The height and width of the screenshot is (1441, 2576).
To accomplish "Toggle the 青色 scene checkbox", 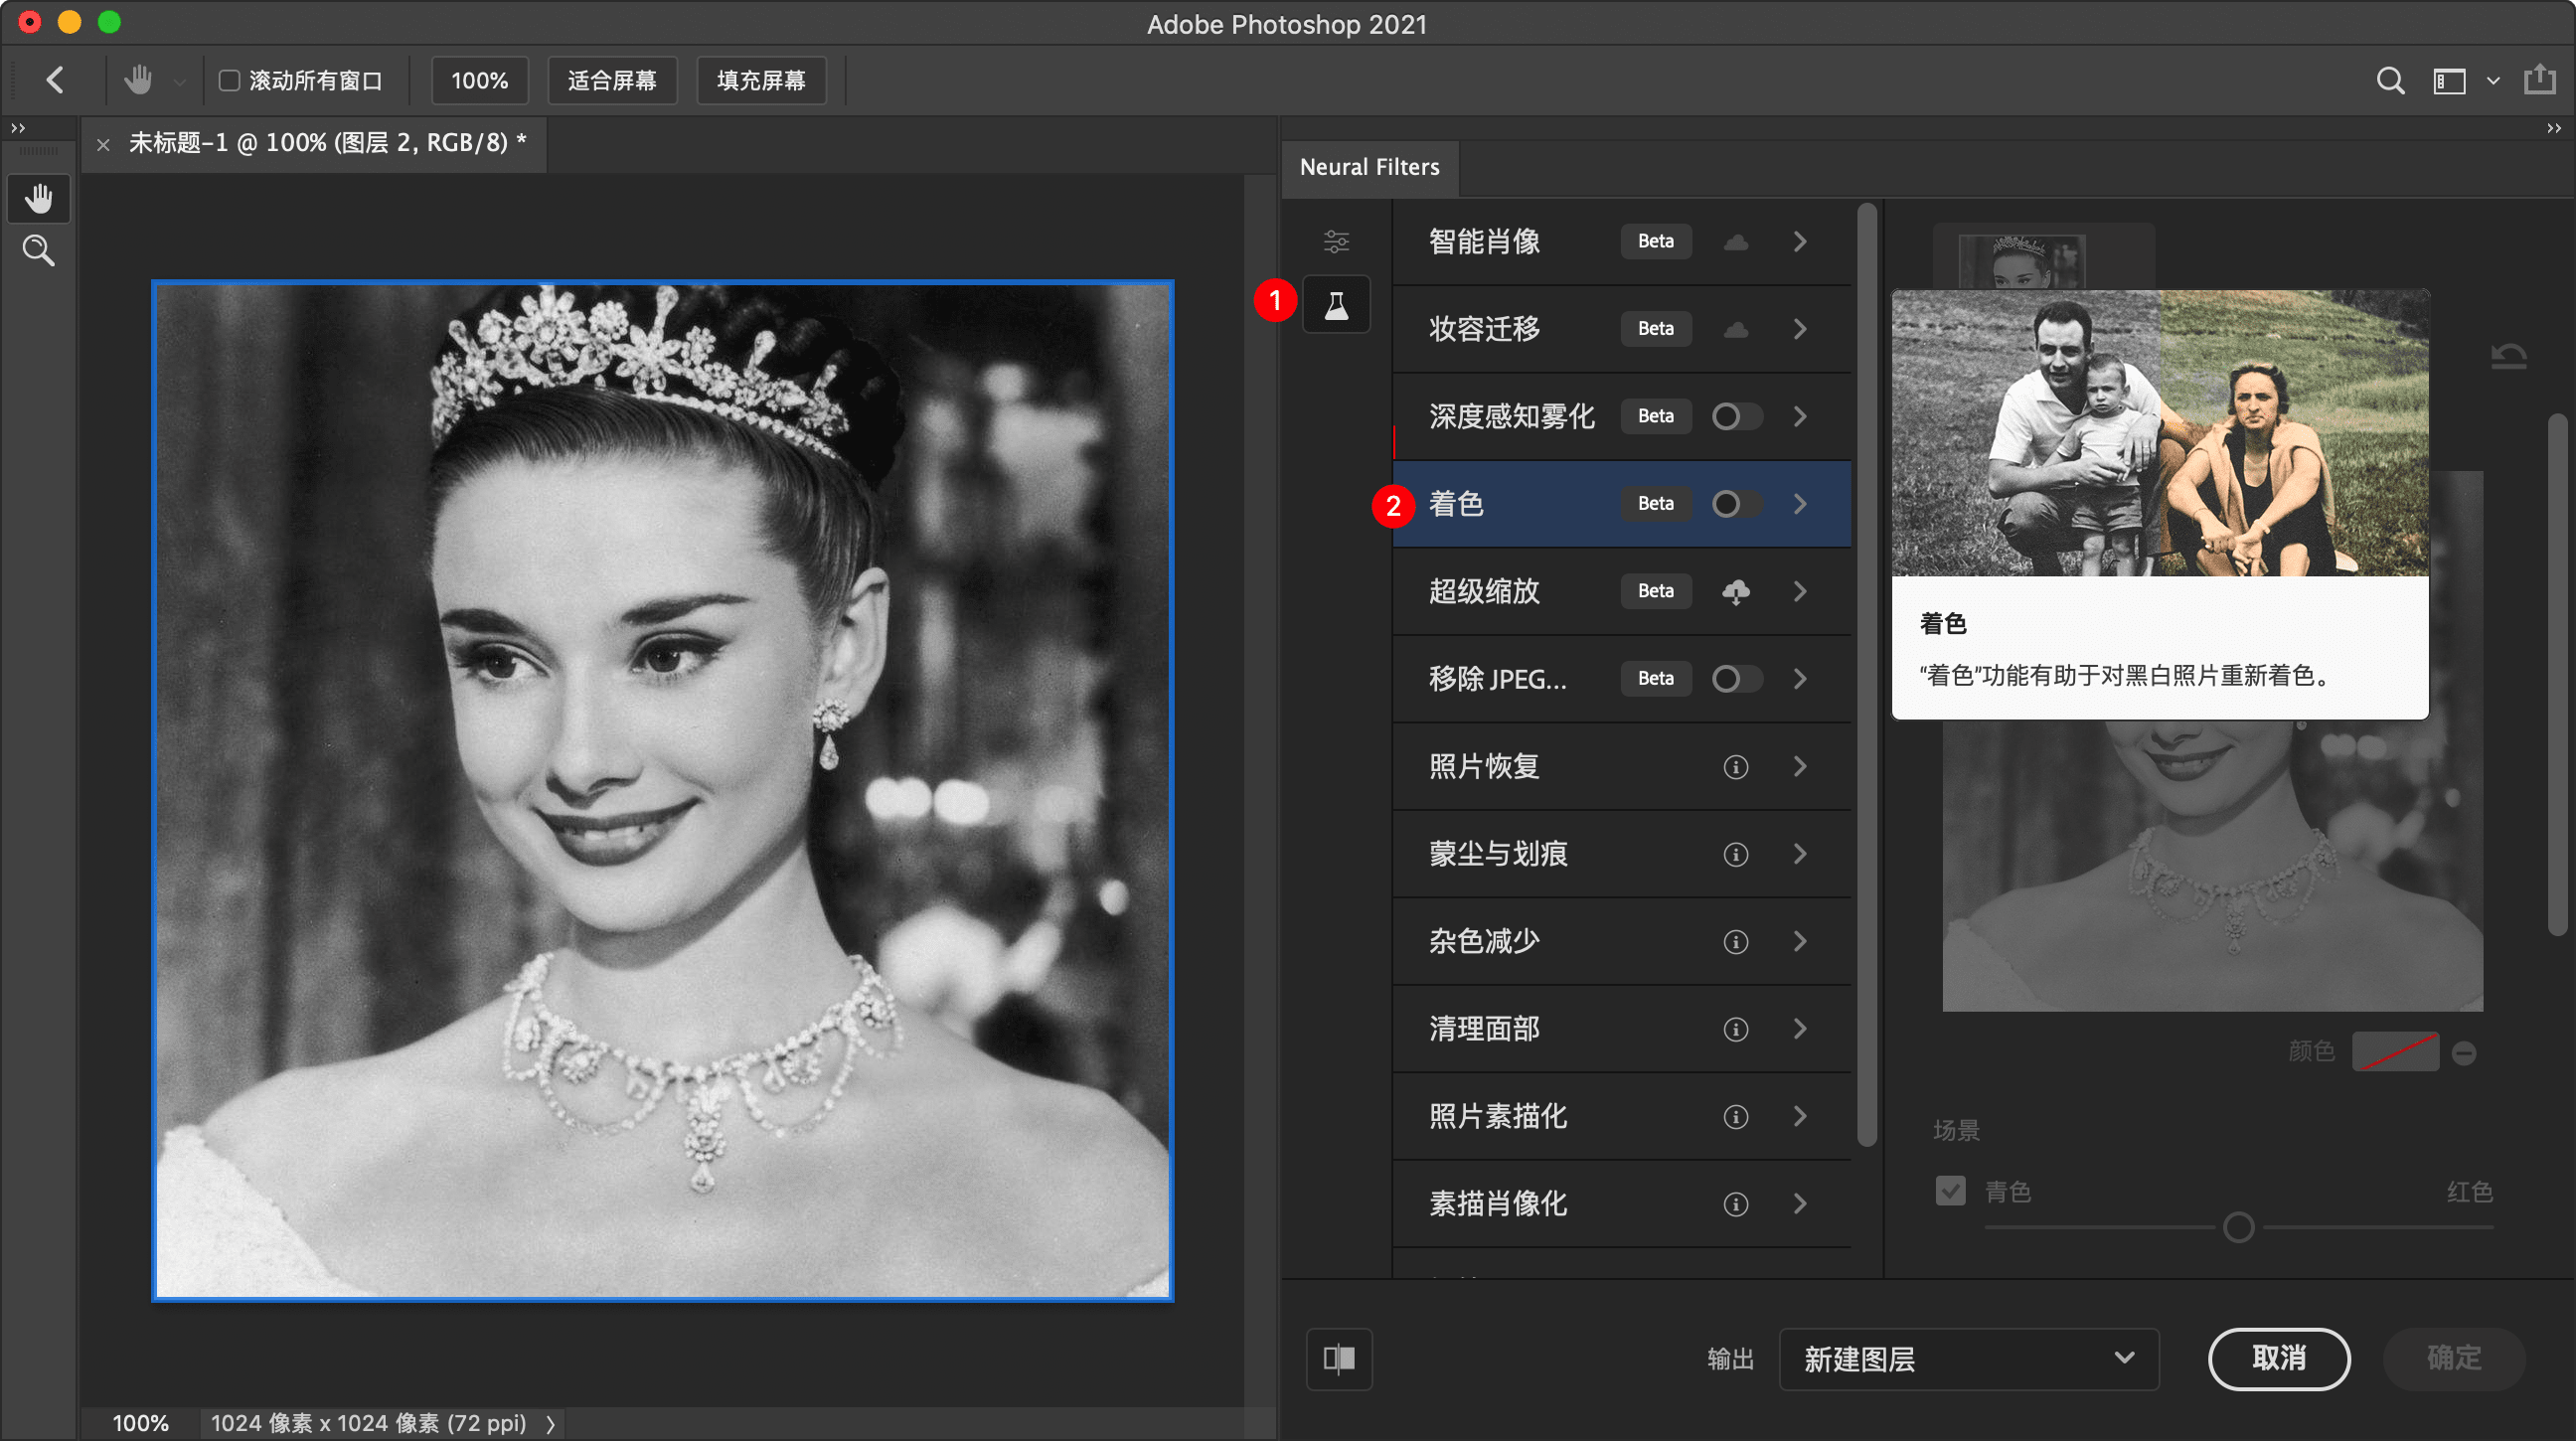I will click(1950, 1190).
